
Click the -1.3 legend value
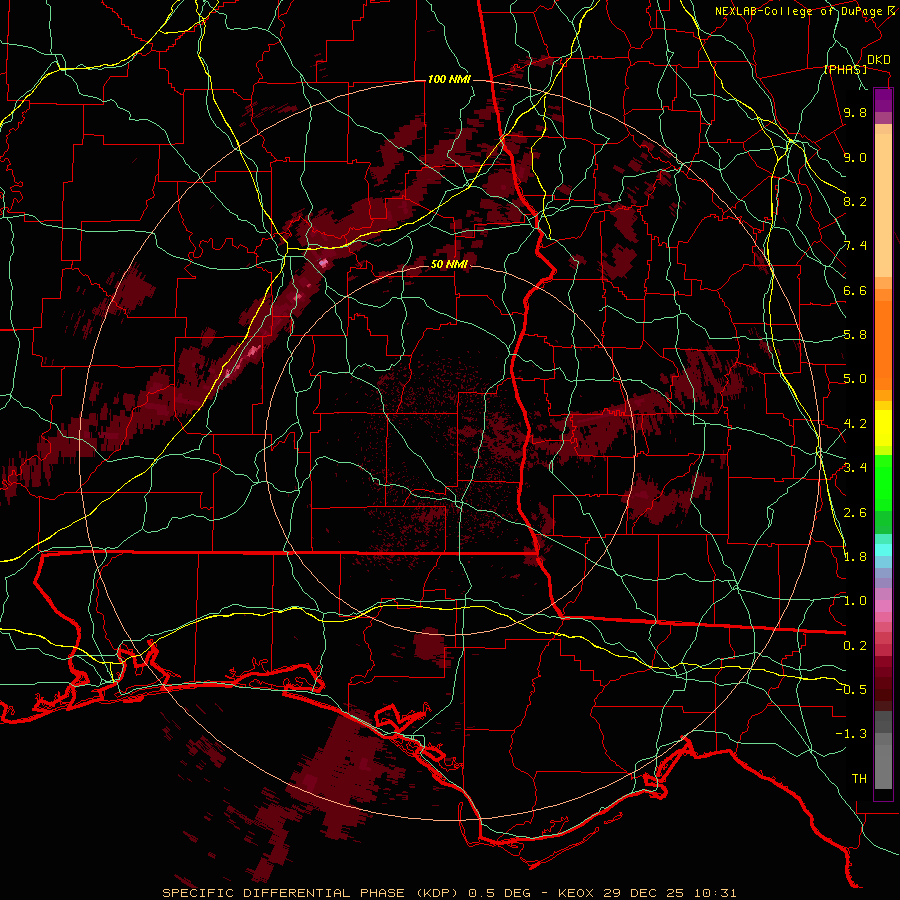pos(851,734)
